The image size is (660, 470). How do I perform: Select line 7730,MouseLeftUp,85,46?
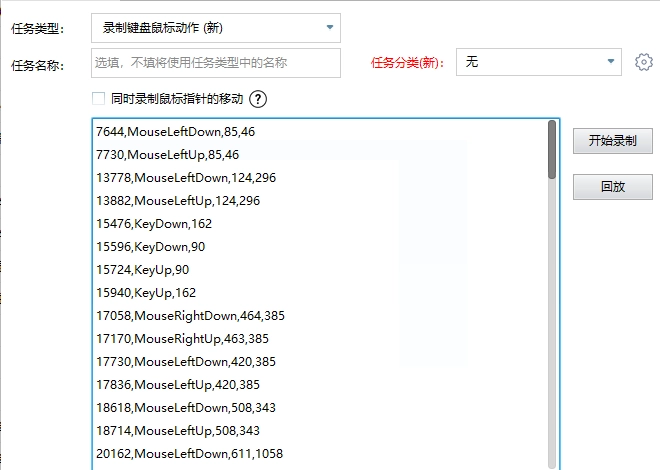pos(167,155)
